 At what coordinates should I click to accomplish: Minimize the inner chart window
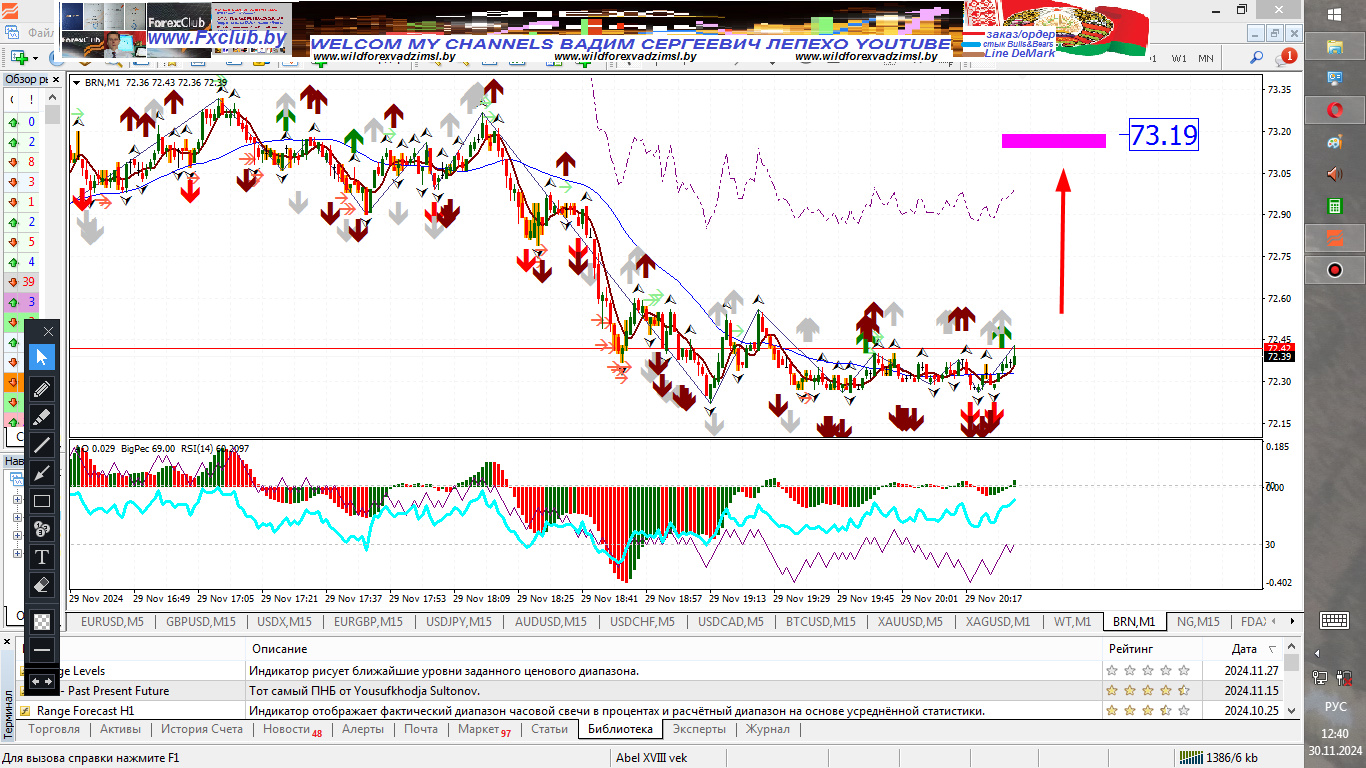point(1255,32)
